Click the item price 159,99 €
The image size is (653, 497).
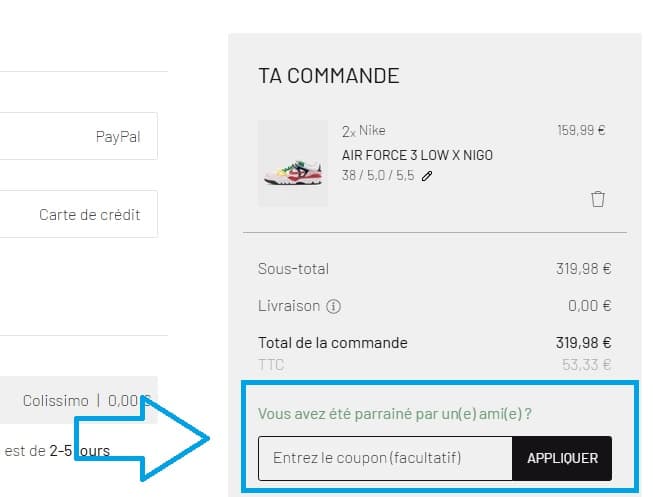click(581, 130)
